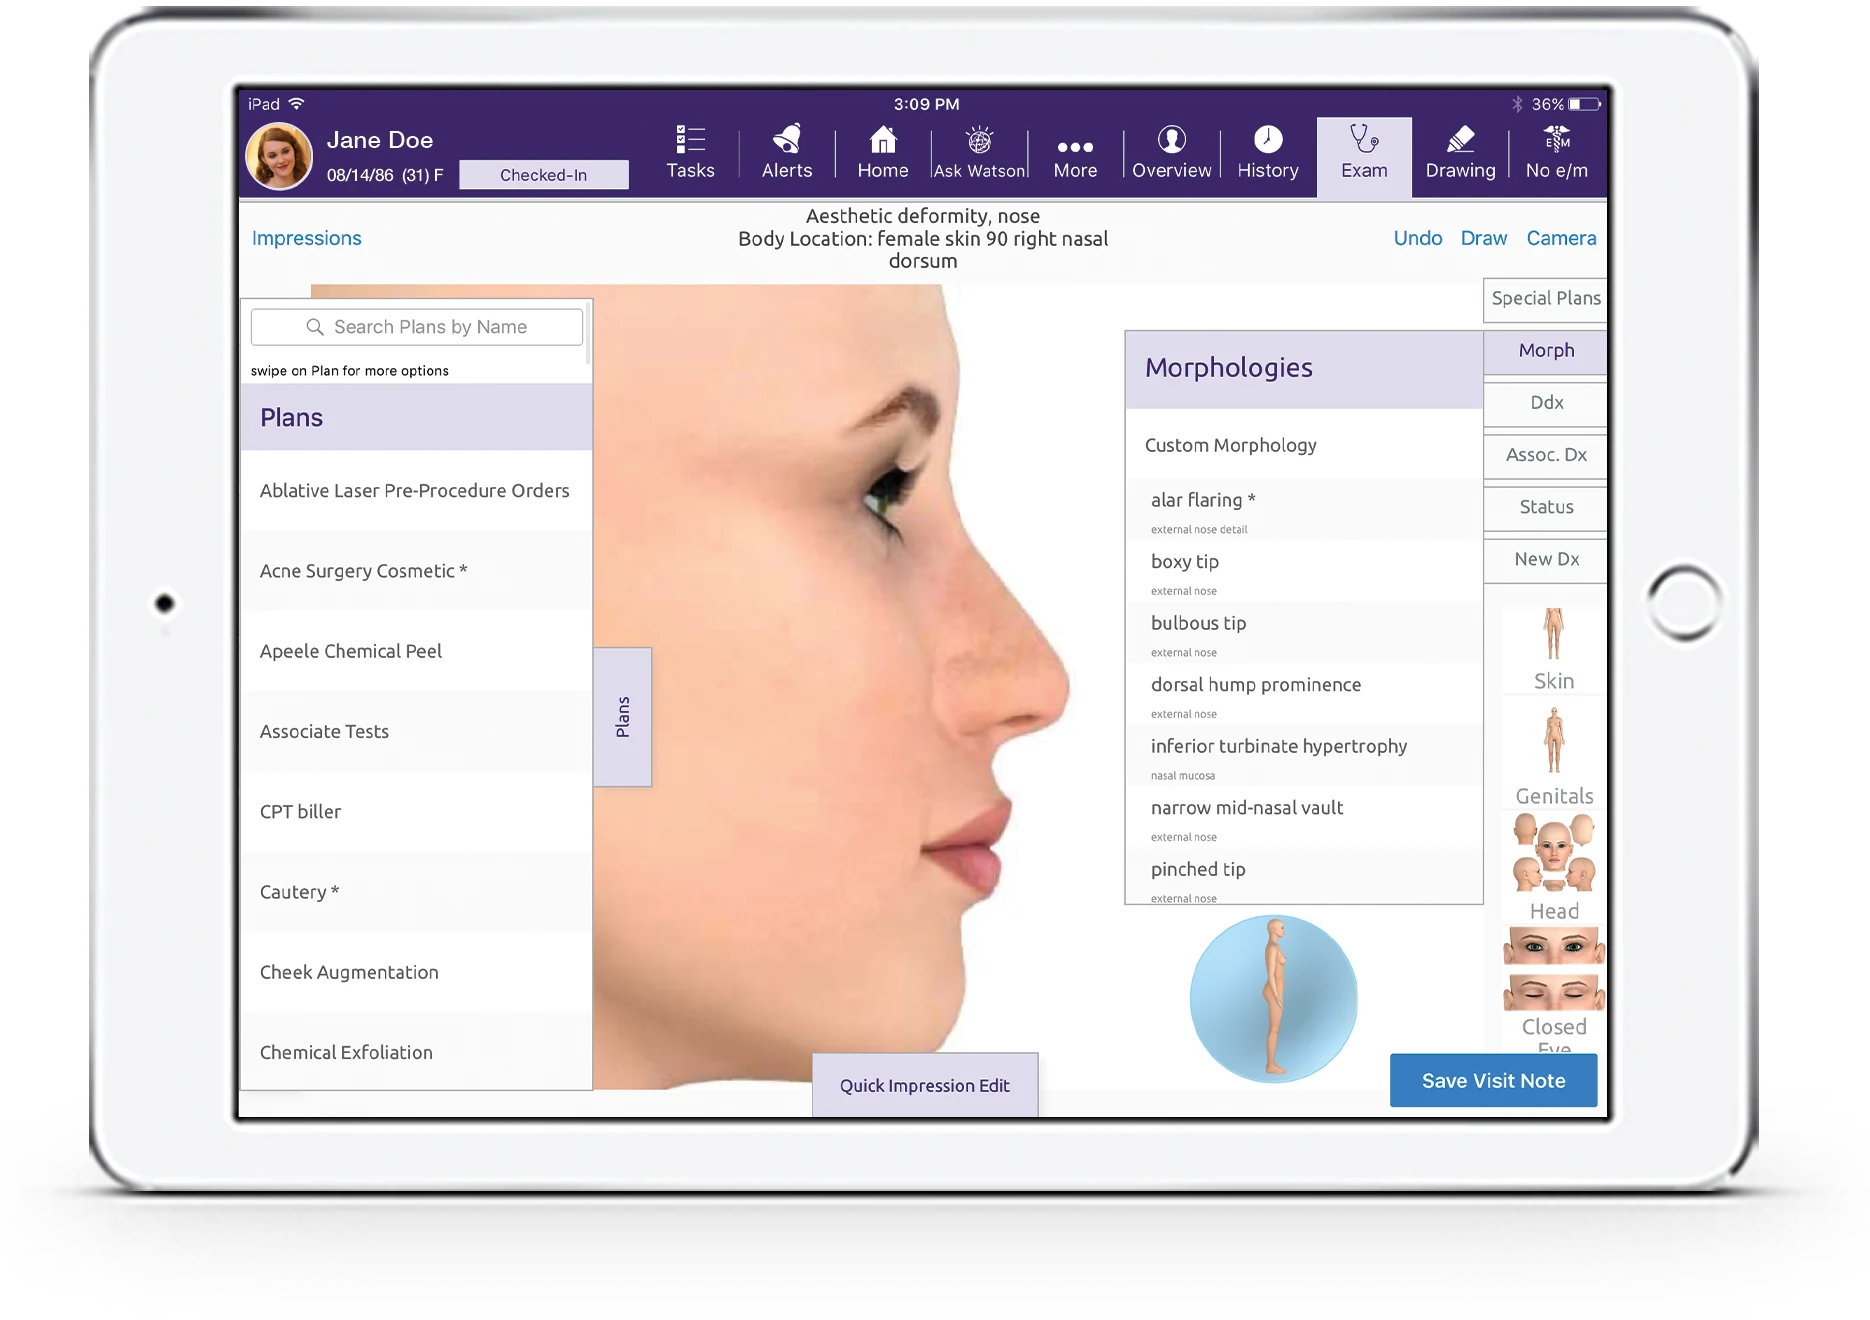The image size is (1870, 1320).
Task: View patient History using the clock icon
Action: [x=1267, y=150]
